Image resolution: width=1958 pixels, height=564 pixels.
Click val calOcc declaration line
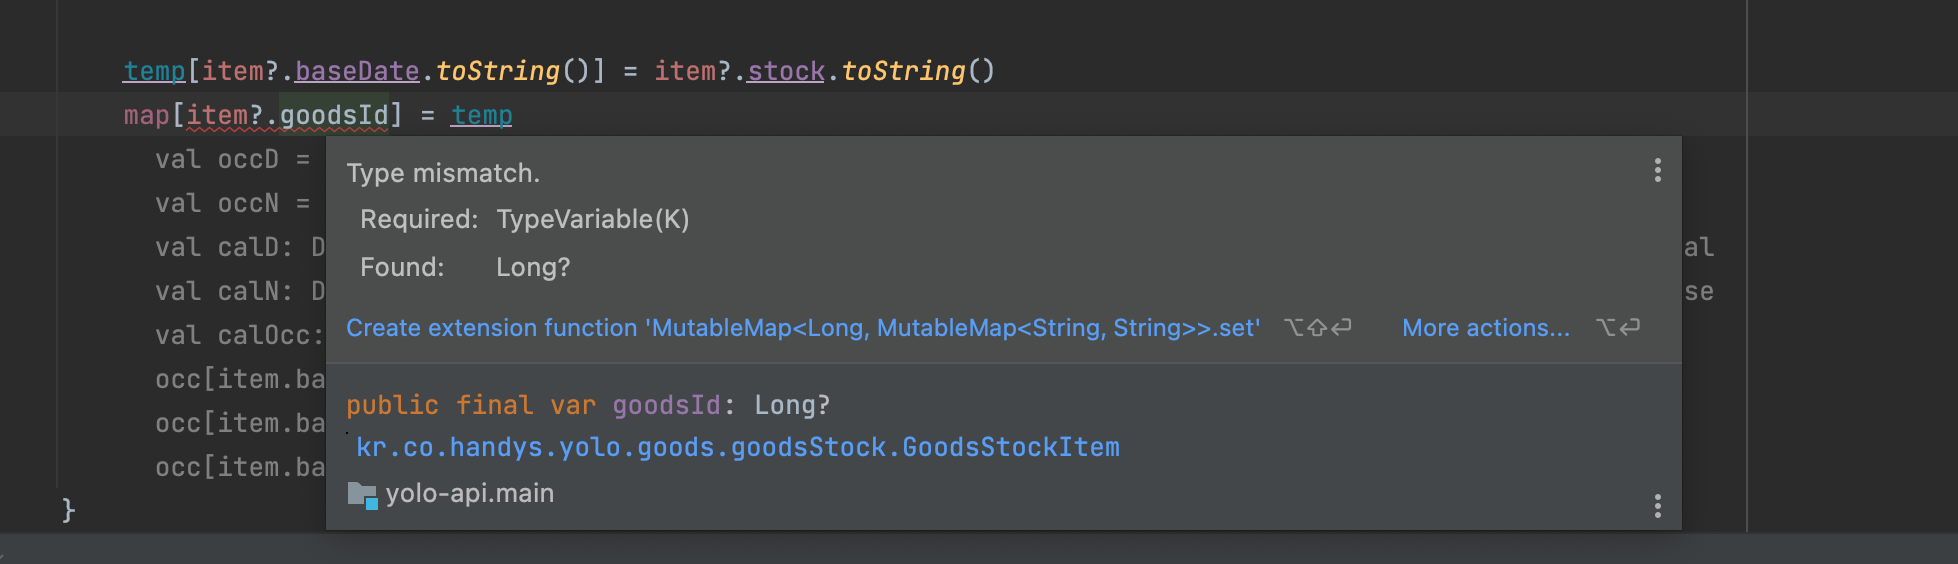(240, 336)
